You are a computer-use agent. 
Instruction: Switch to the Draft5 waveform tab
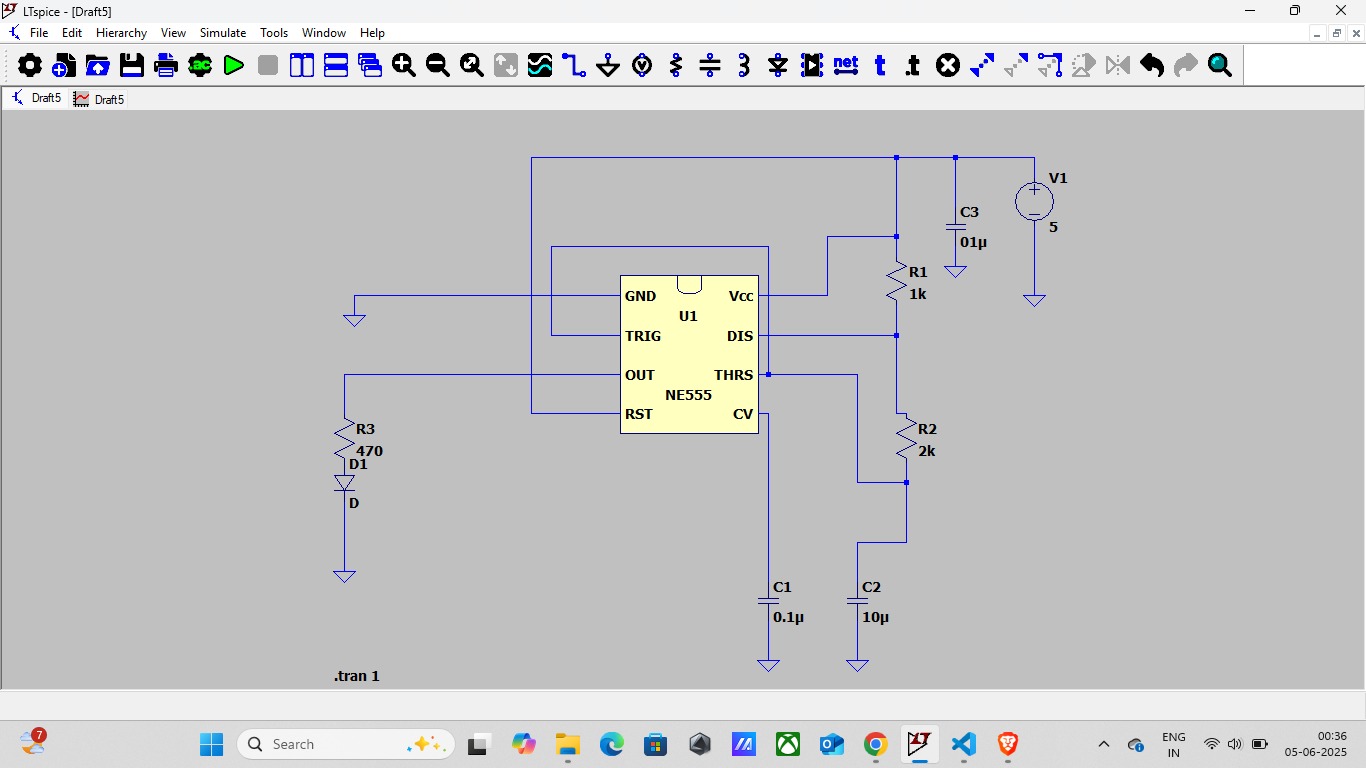point(99,99)
